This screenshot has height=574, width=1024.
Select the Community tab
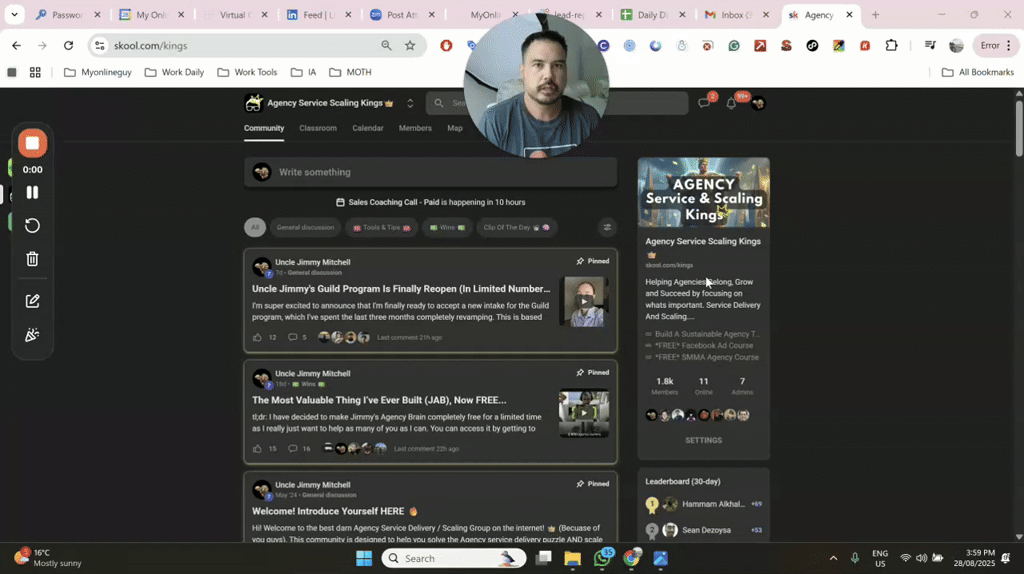pos(264,128)
